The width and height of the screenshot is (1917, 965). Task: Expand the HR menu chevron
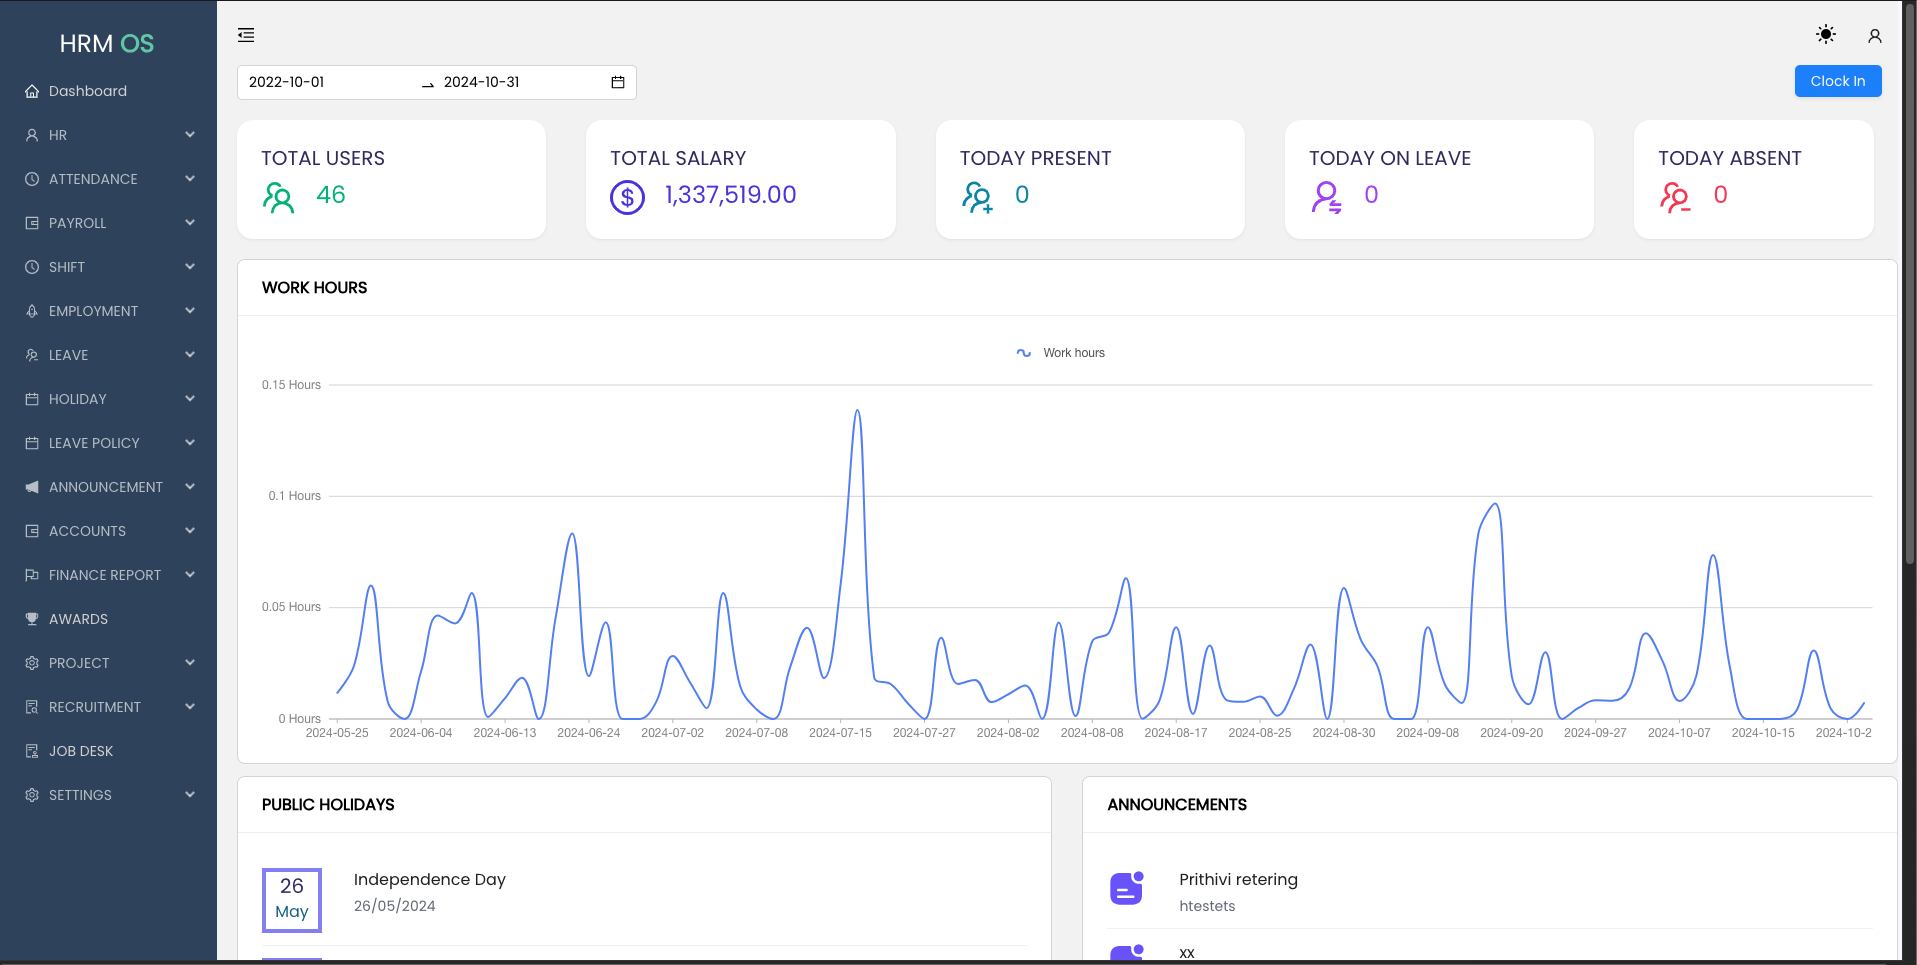tap(190, 135)
